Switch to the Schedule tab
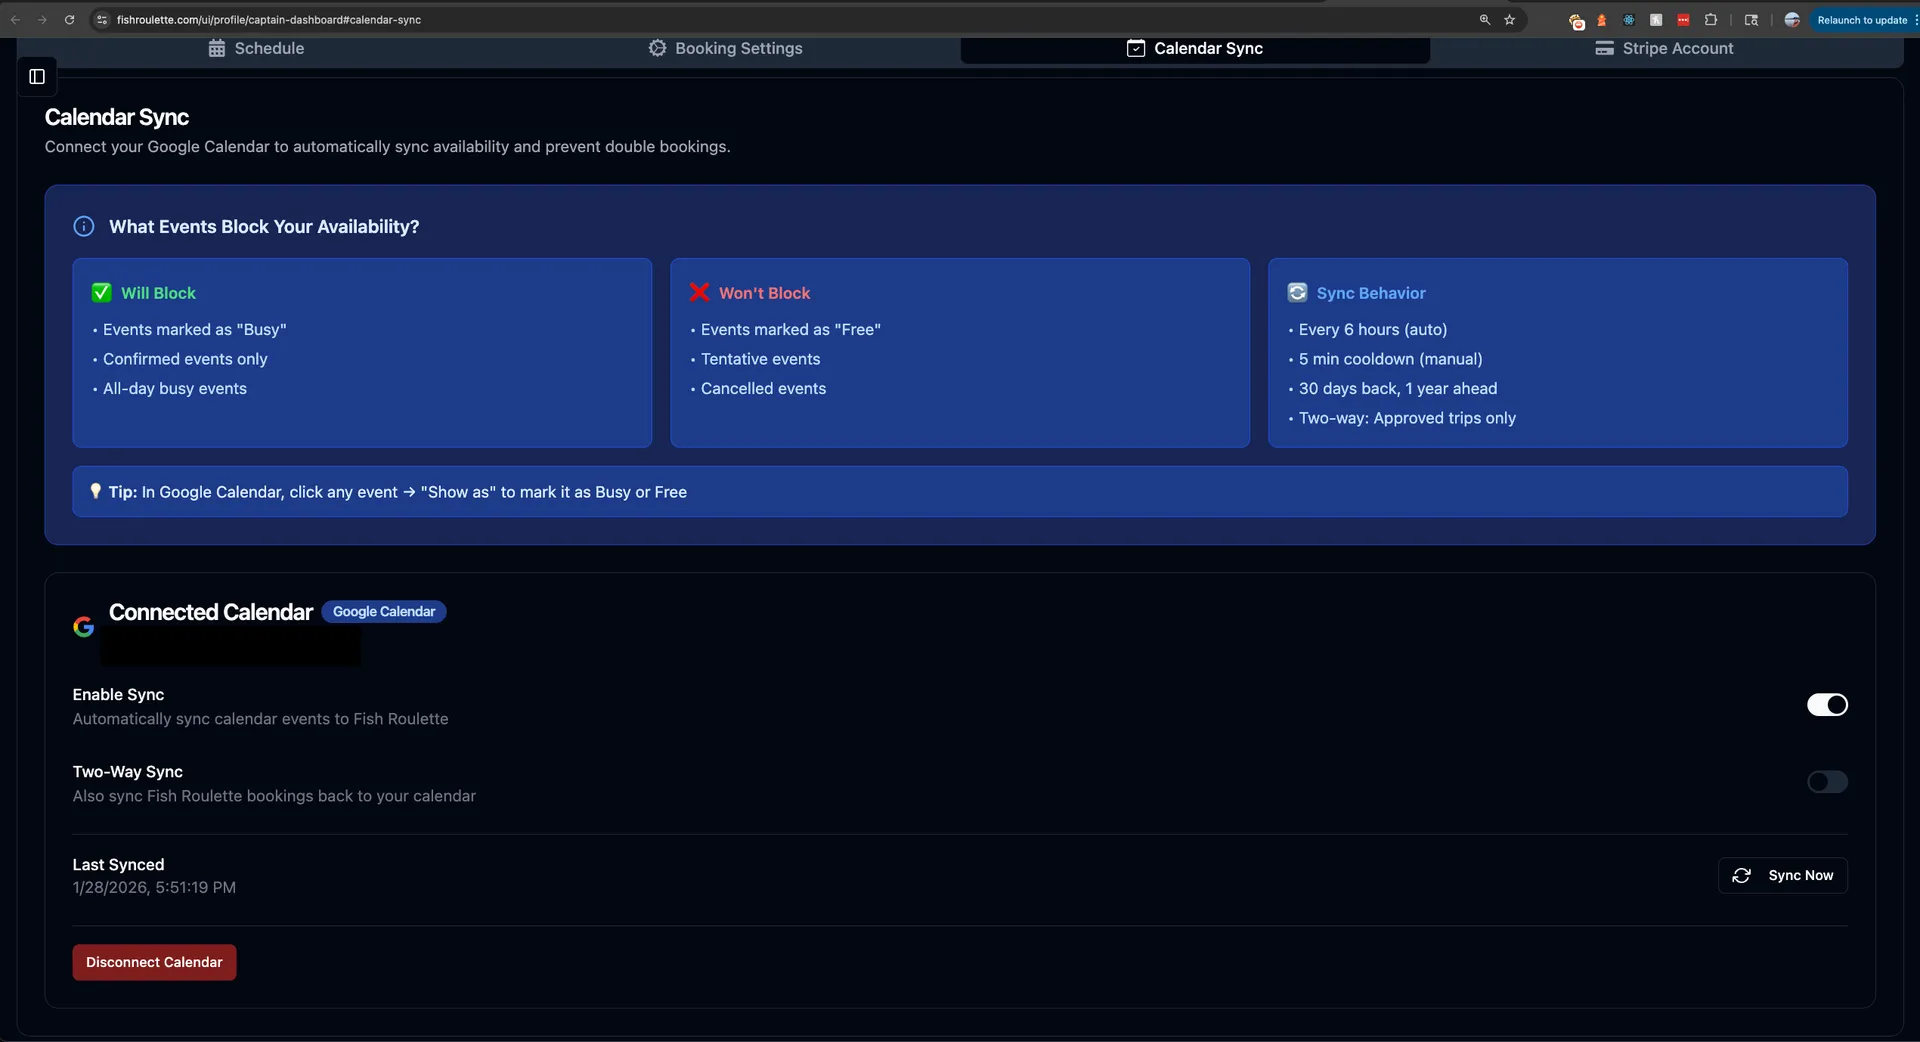Screen dimensions: 1920x1042 pyautogui.click(x=256, y=49)
